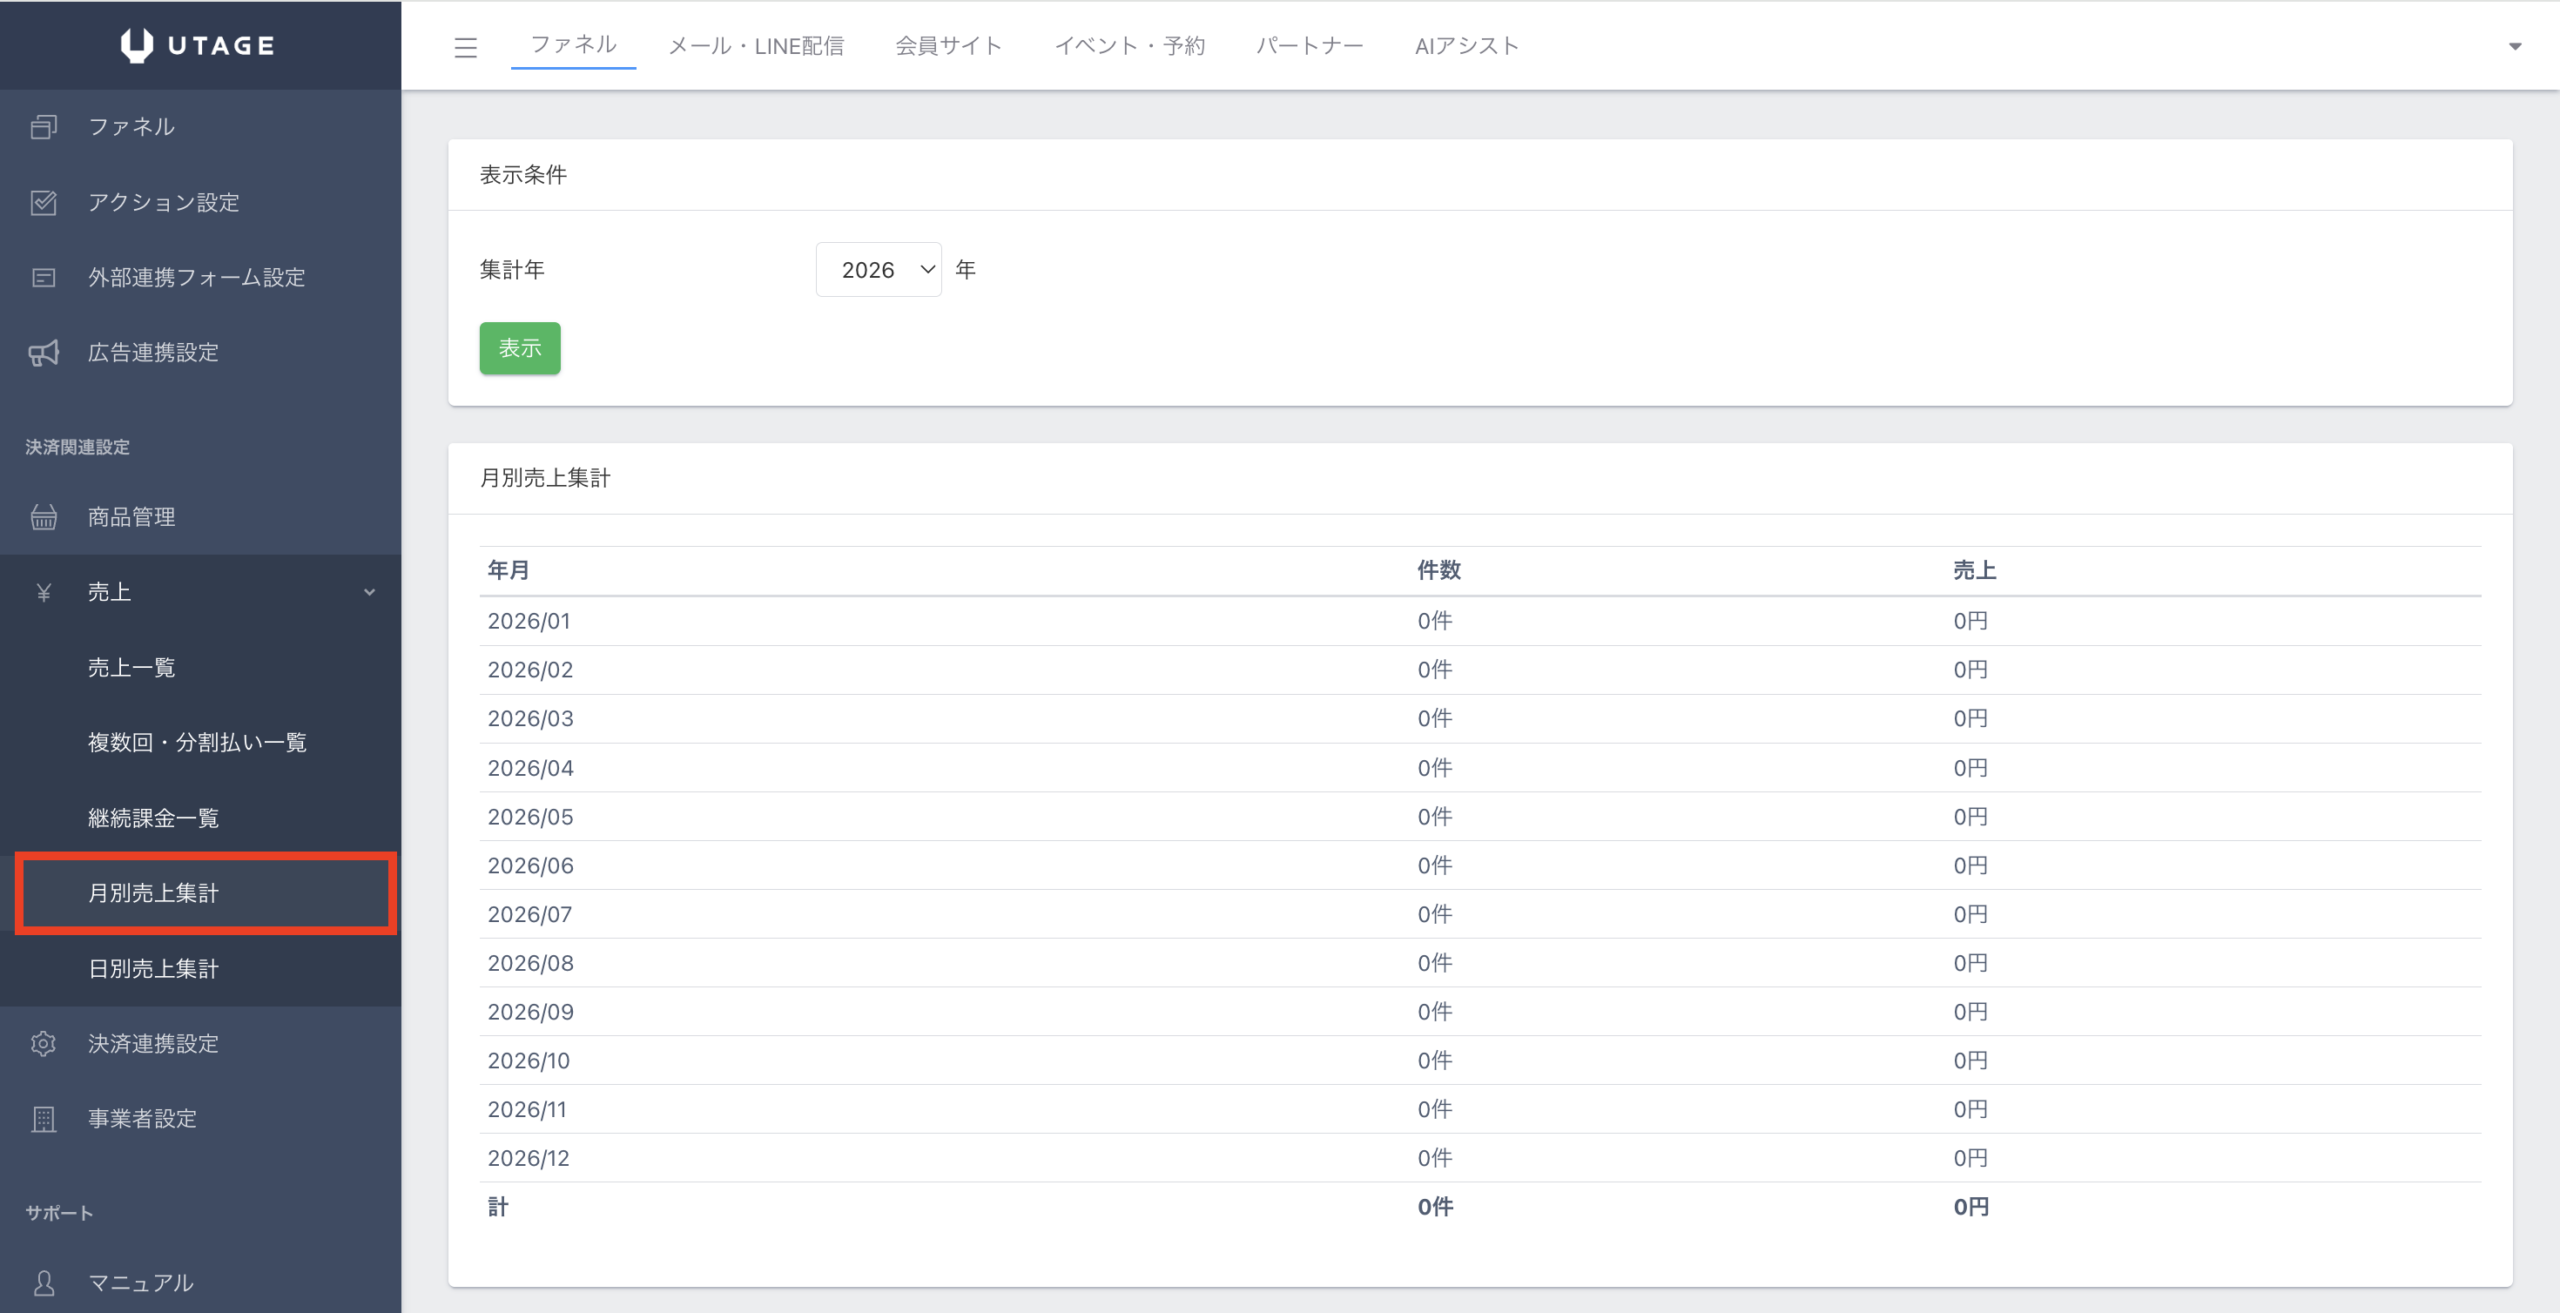
Task: Click the マニュアル person icon
Action: tap(43, 1282)
